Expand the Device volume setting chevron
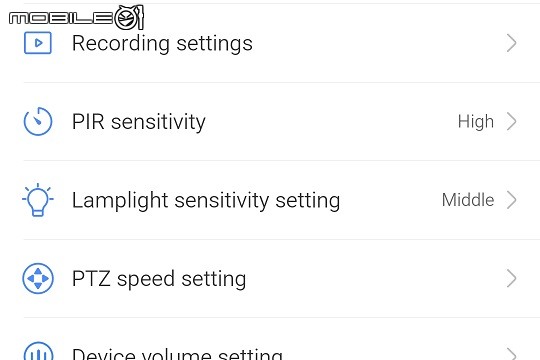The image size is (540, 360). click(x=512, y=354)
